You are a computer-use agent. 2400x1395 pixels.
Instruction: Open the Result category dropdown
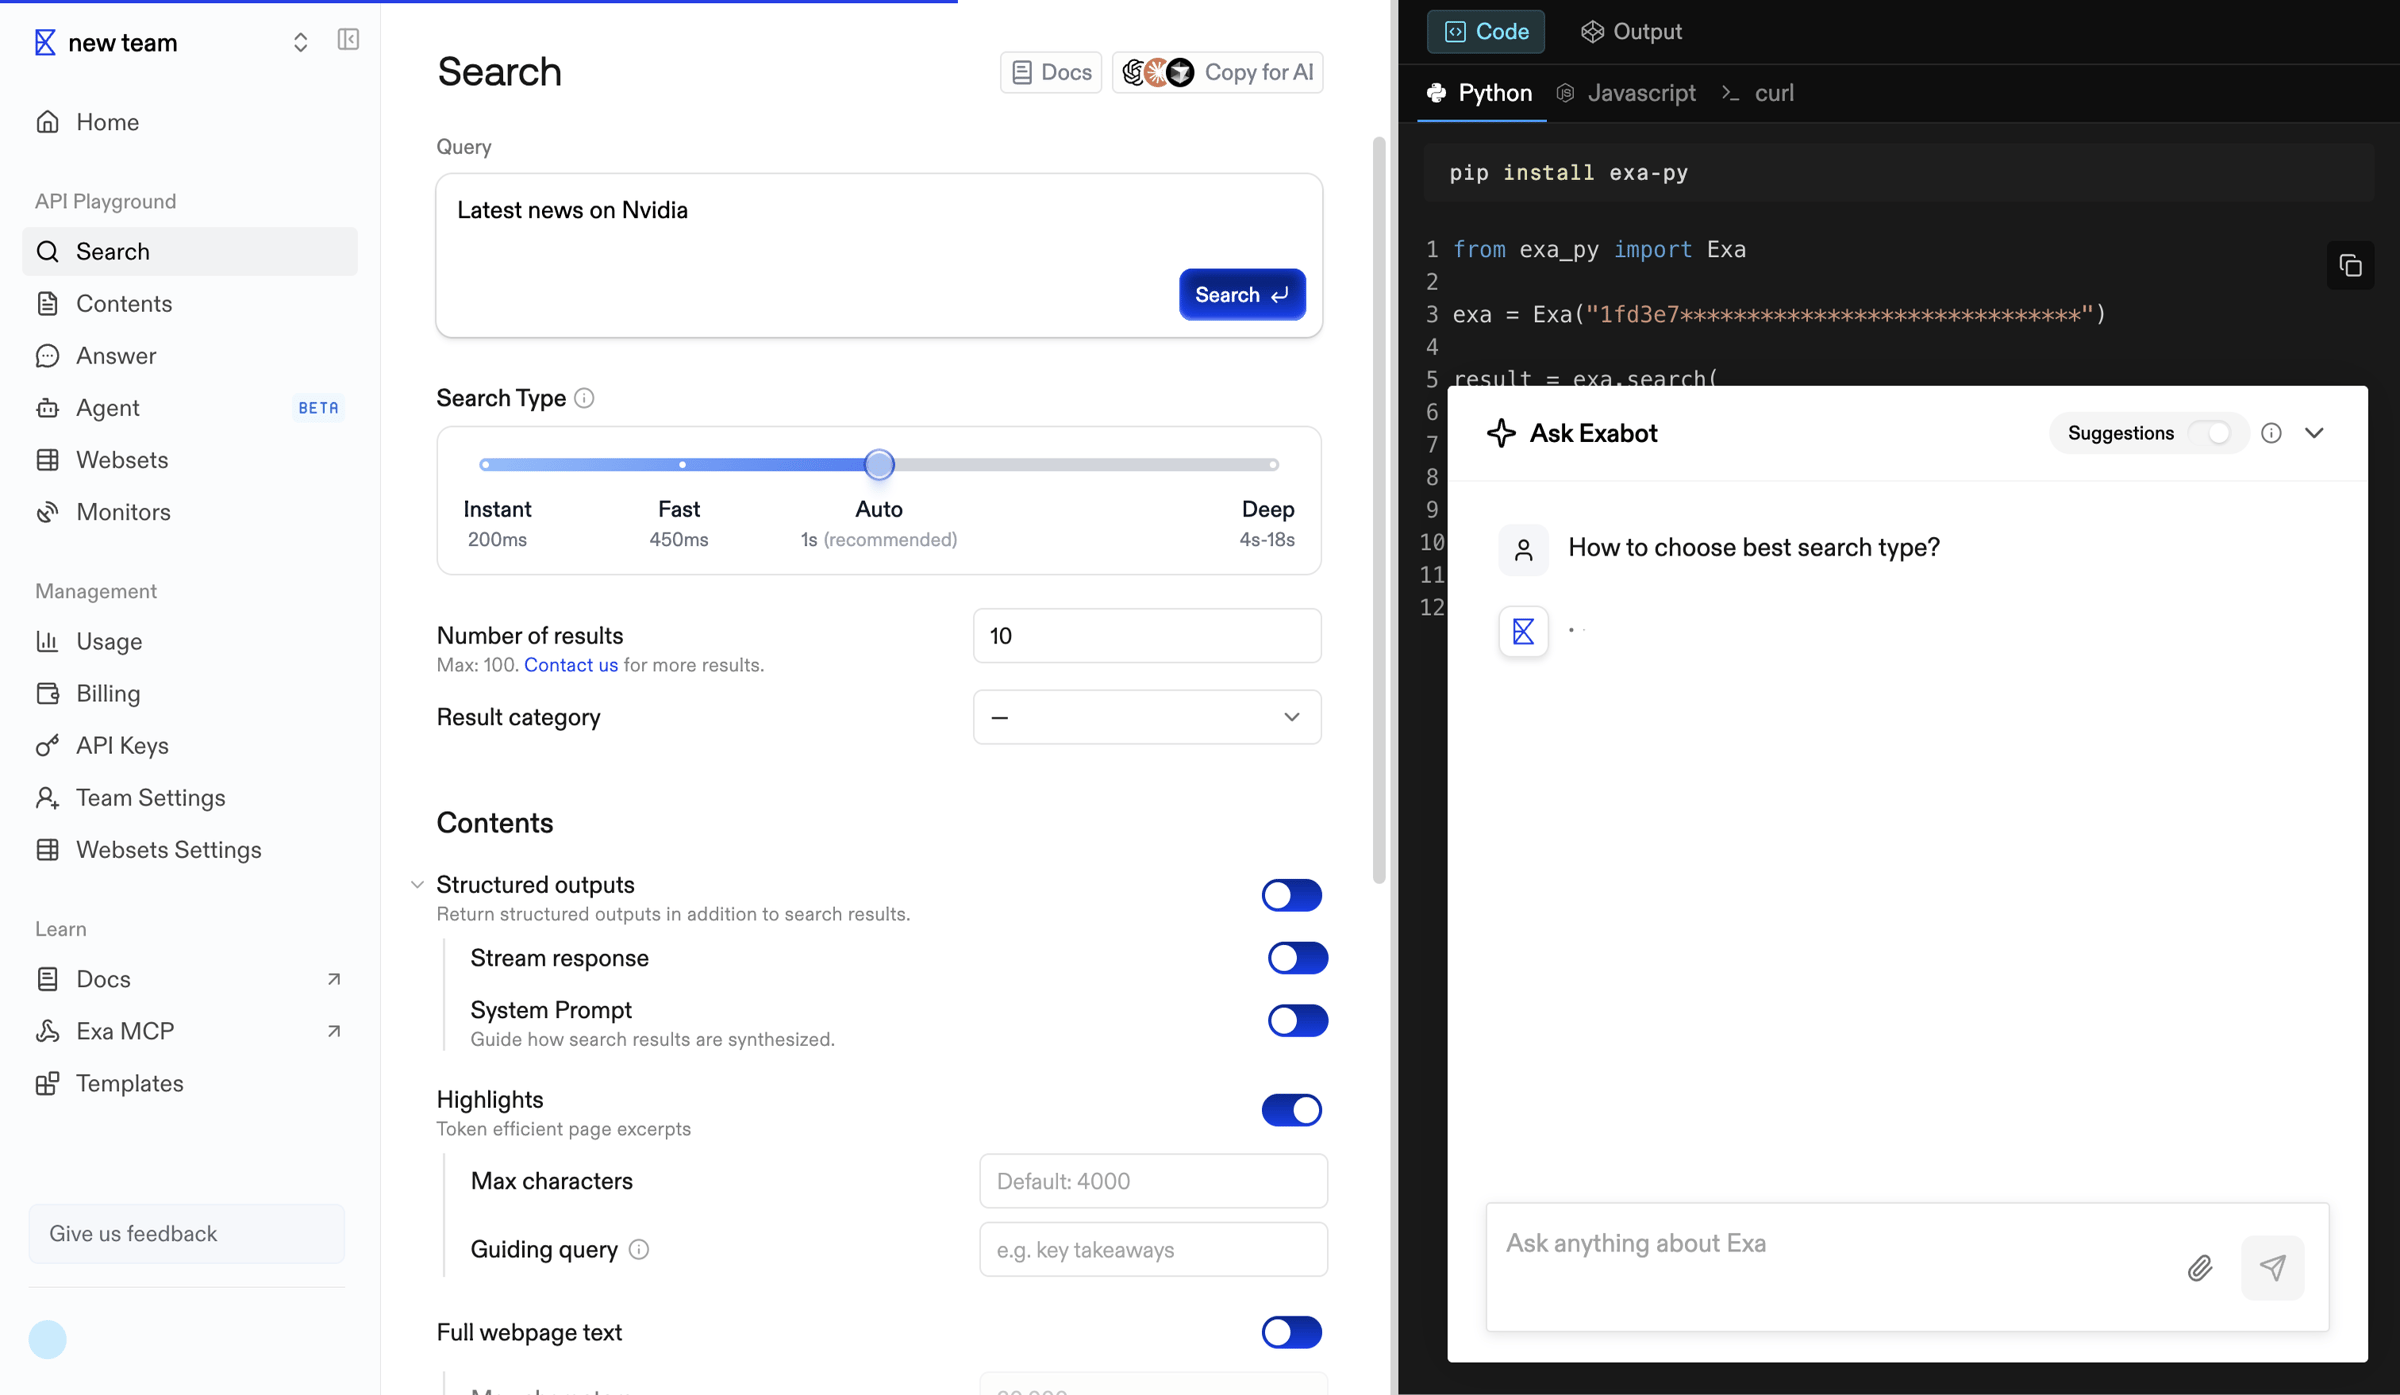[1147, 716]
